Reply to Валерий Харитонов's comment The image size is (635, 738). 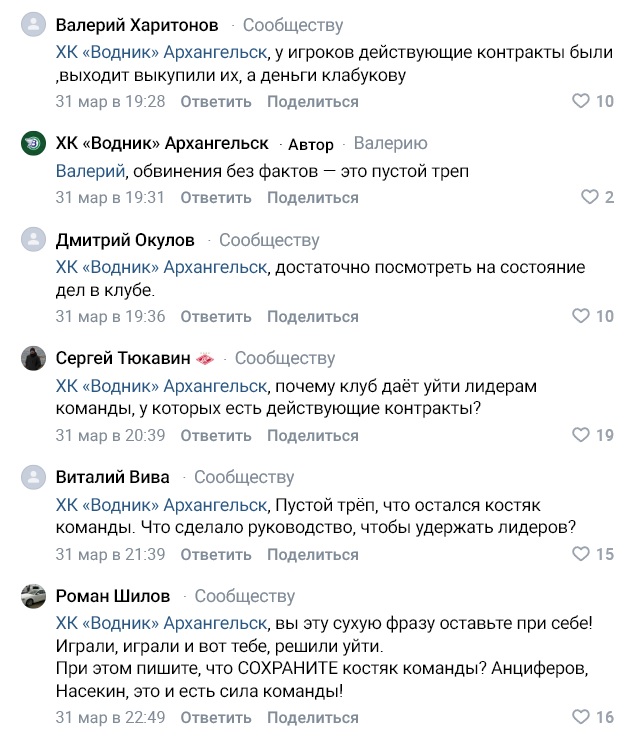coord(215,102)
